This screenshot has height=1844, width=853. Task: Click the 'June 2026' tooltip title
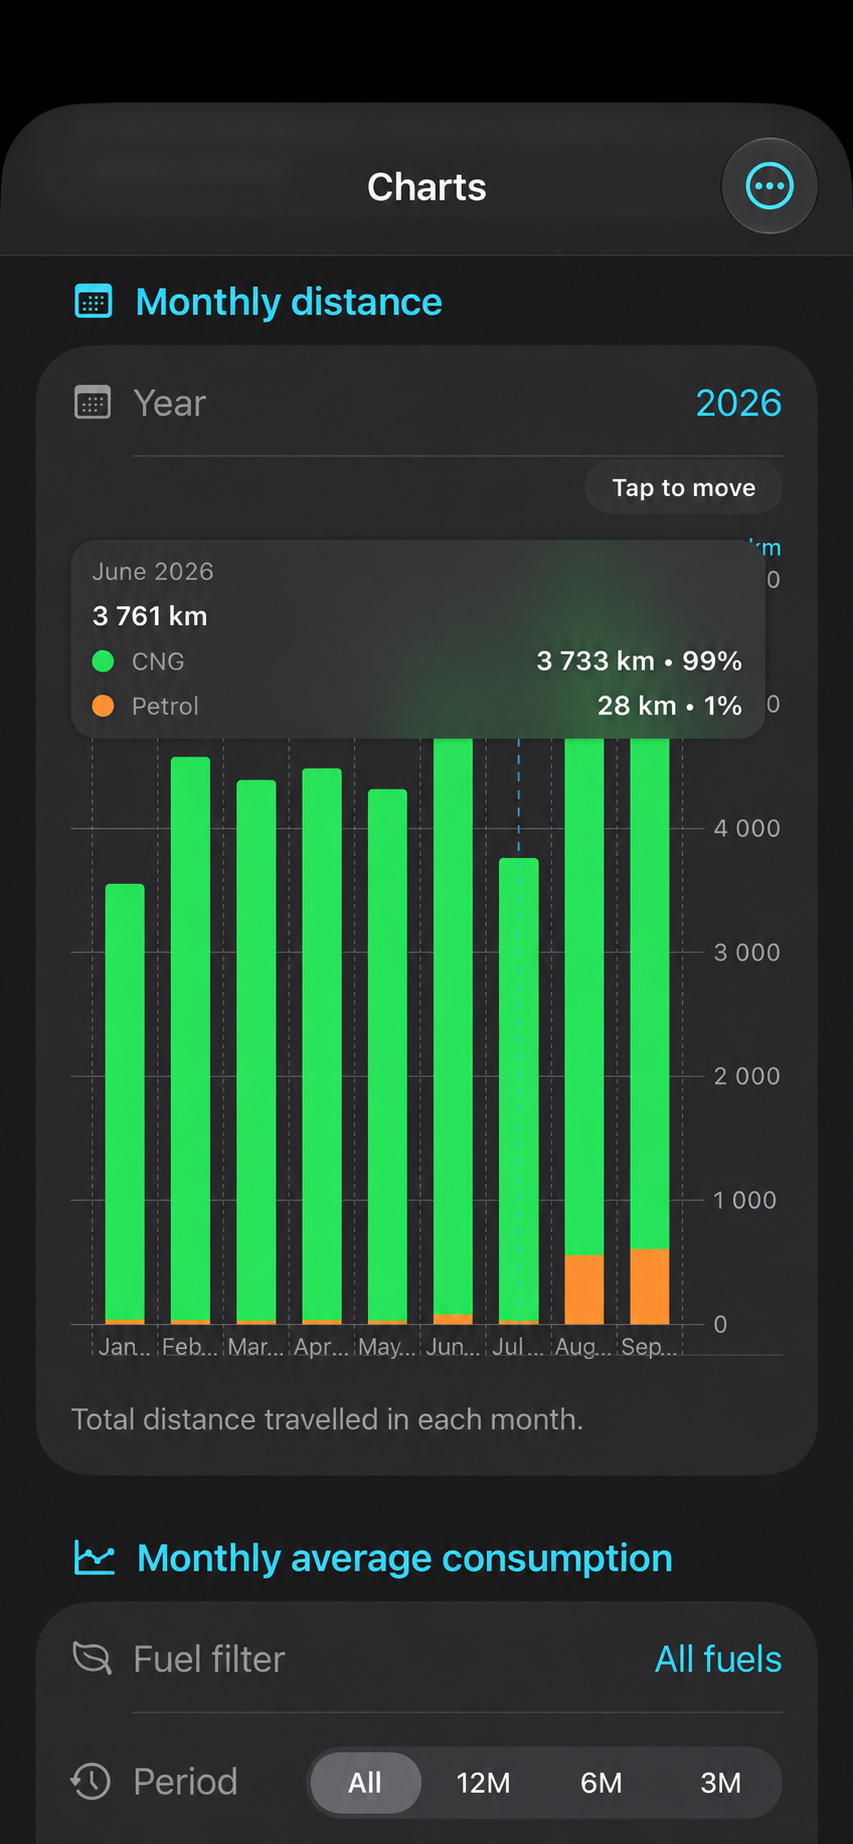click(153, 571)
